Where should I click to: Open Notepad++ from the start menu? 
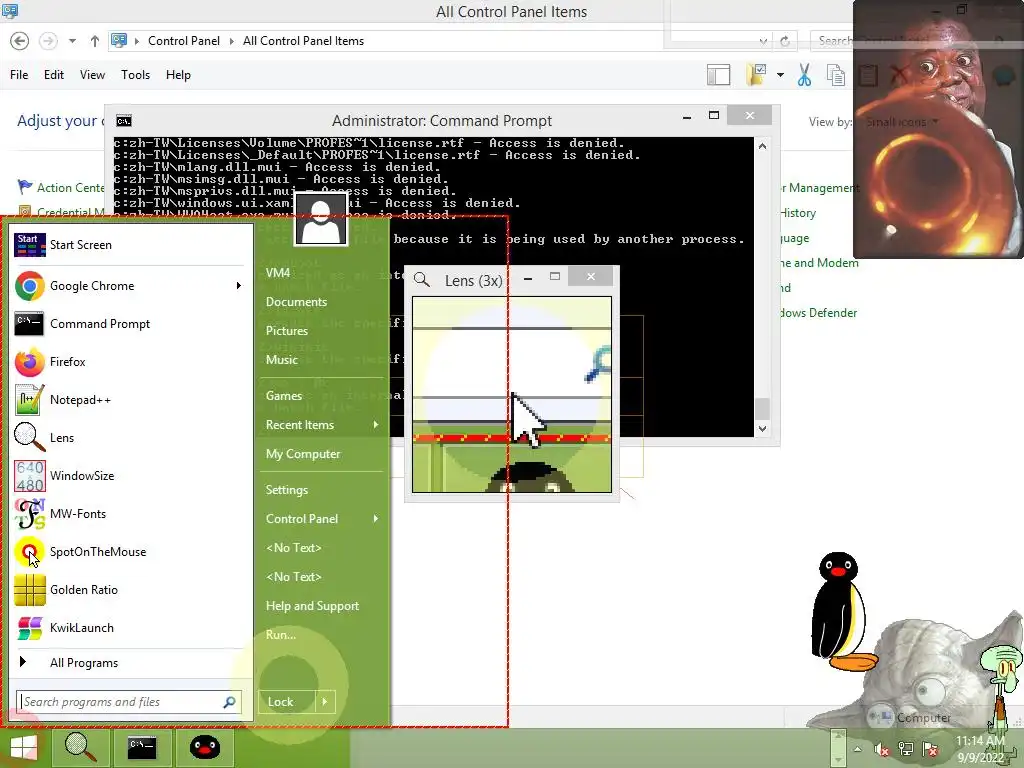(131, 400)
